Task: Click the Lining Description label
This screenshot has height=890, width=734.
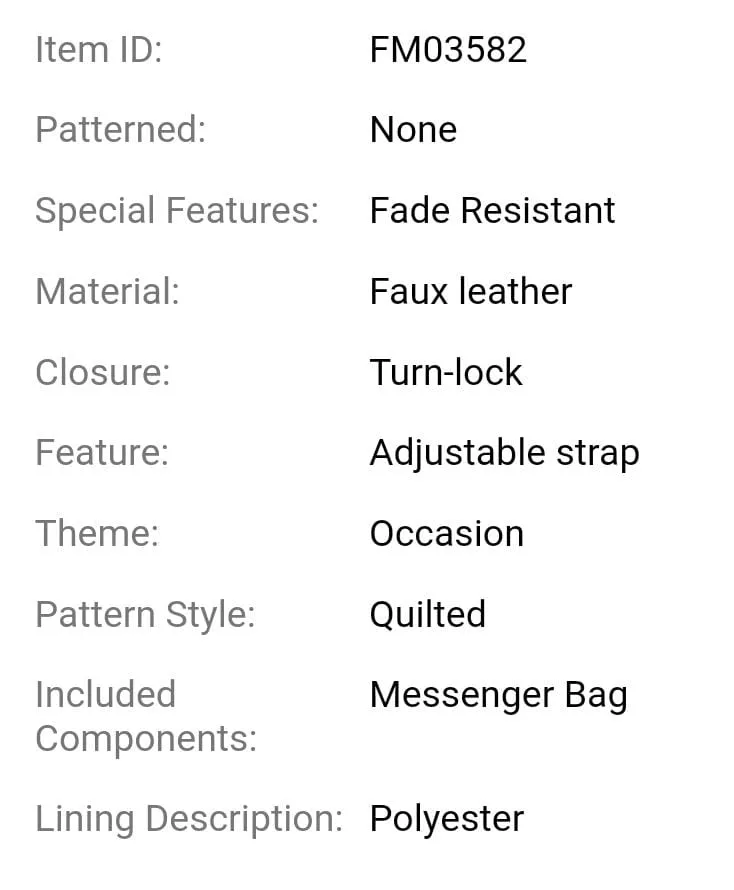Action: click(x=189, y=820)
